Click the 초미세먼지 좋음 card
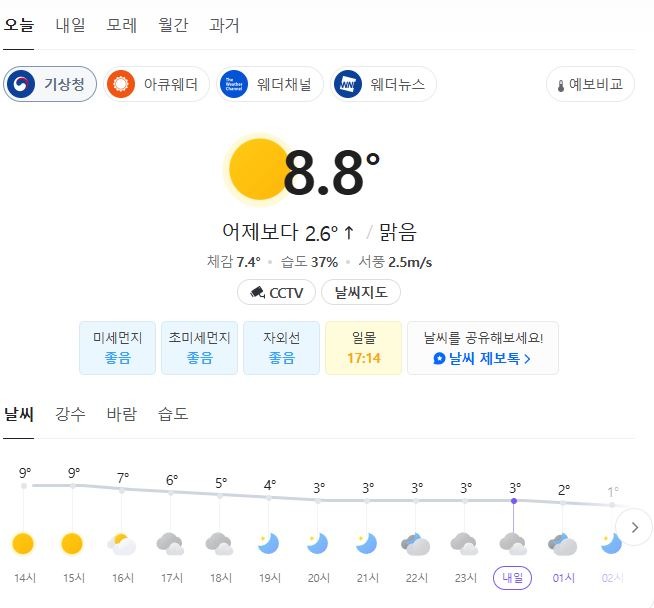The height and width of the screenshot is (608, 654). point(199,347)
